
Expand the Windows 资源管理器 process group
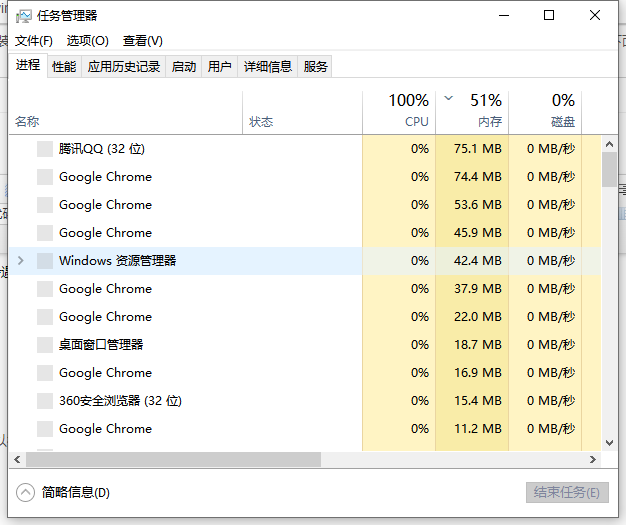(21, 261)
